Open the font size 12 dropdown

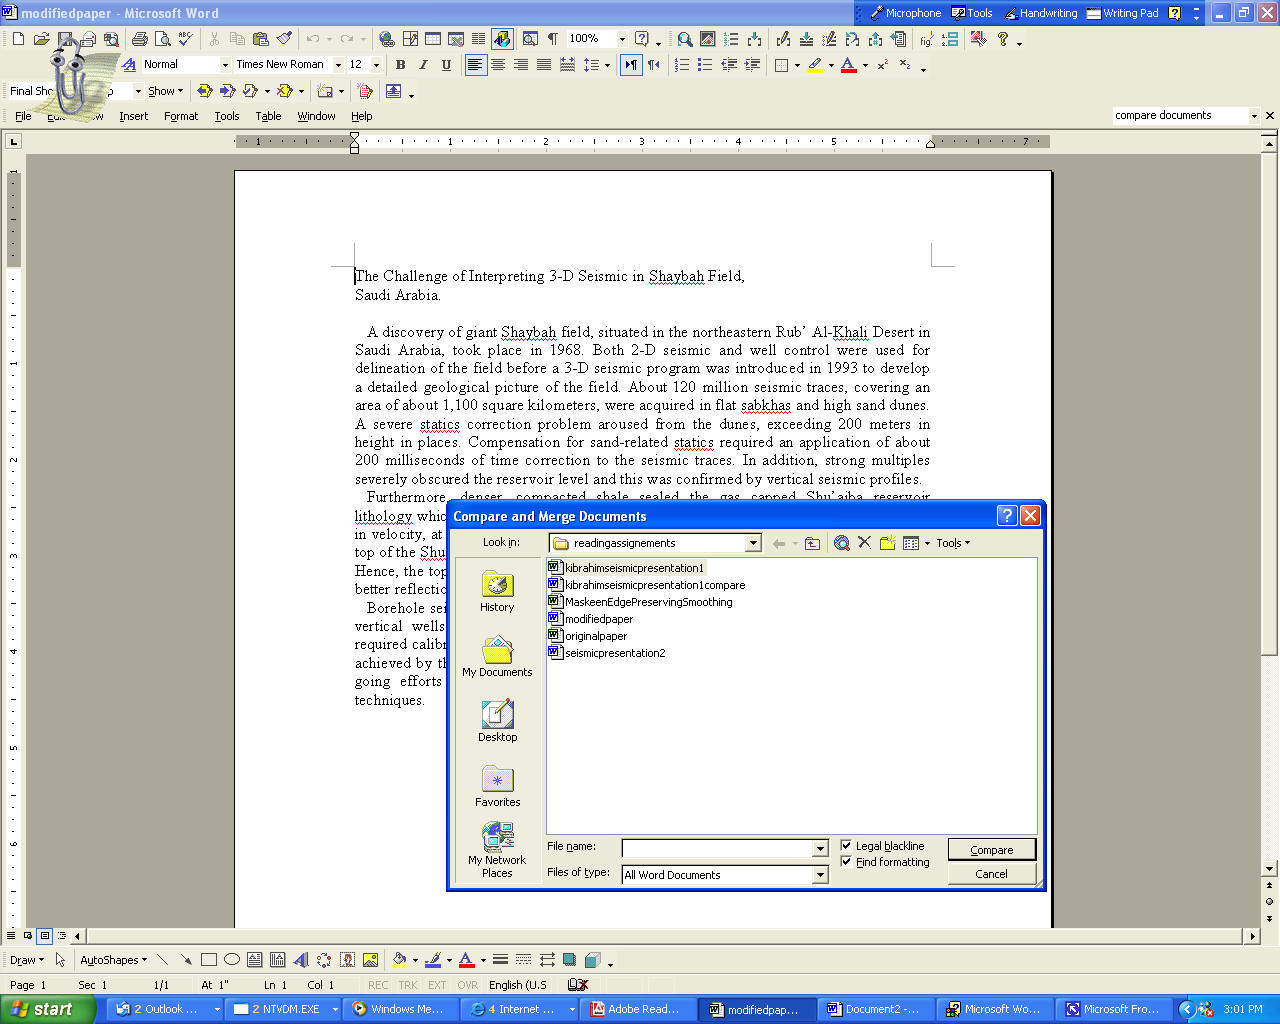coord(376,65)
